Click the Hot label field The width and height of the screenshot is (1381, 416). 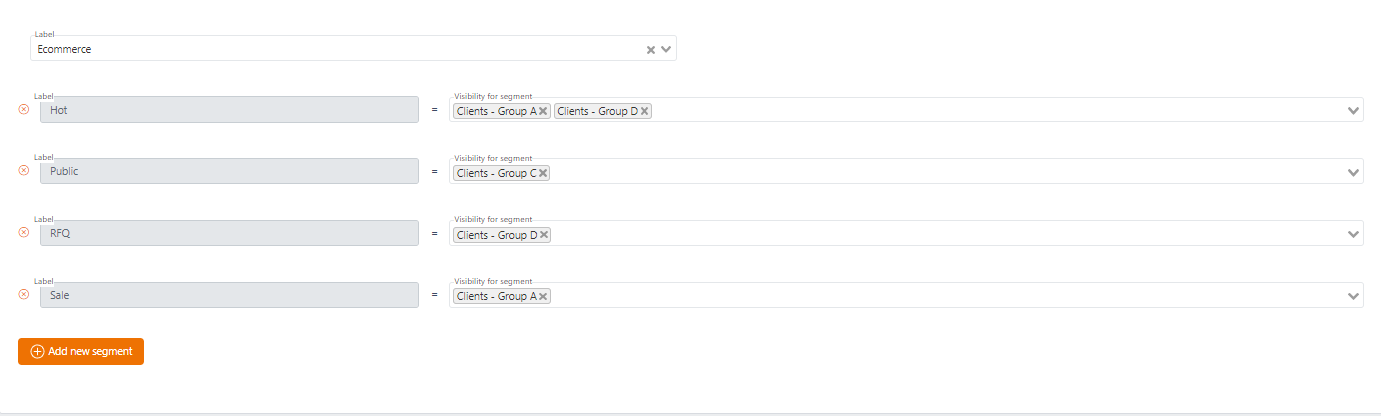[229, 110]
